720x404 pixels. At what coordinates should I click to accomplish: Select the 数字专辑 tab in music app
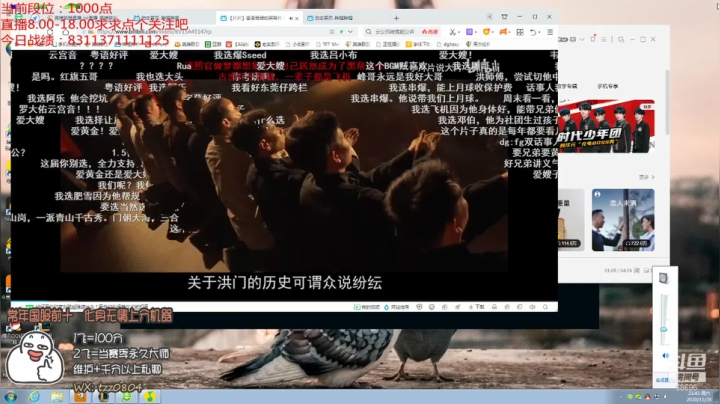tap(568, 86)
